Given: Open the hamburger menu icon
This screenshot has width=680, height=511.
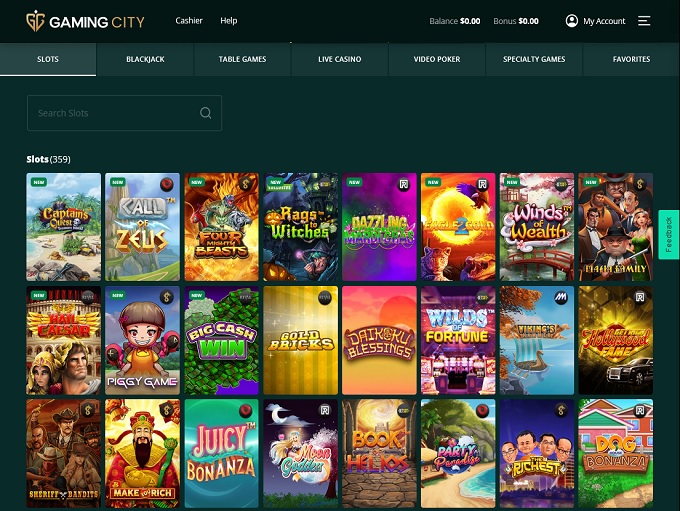Looking at the screenshot, I should pos(644,20).
